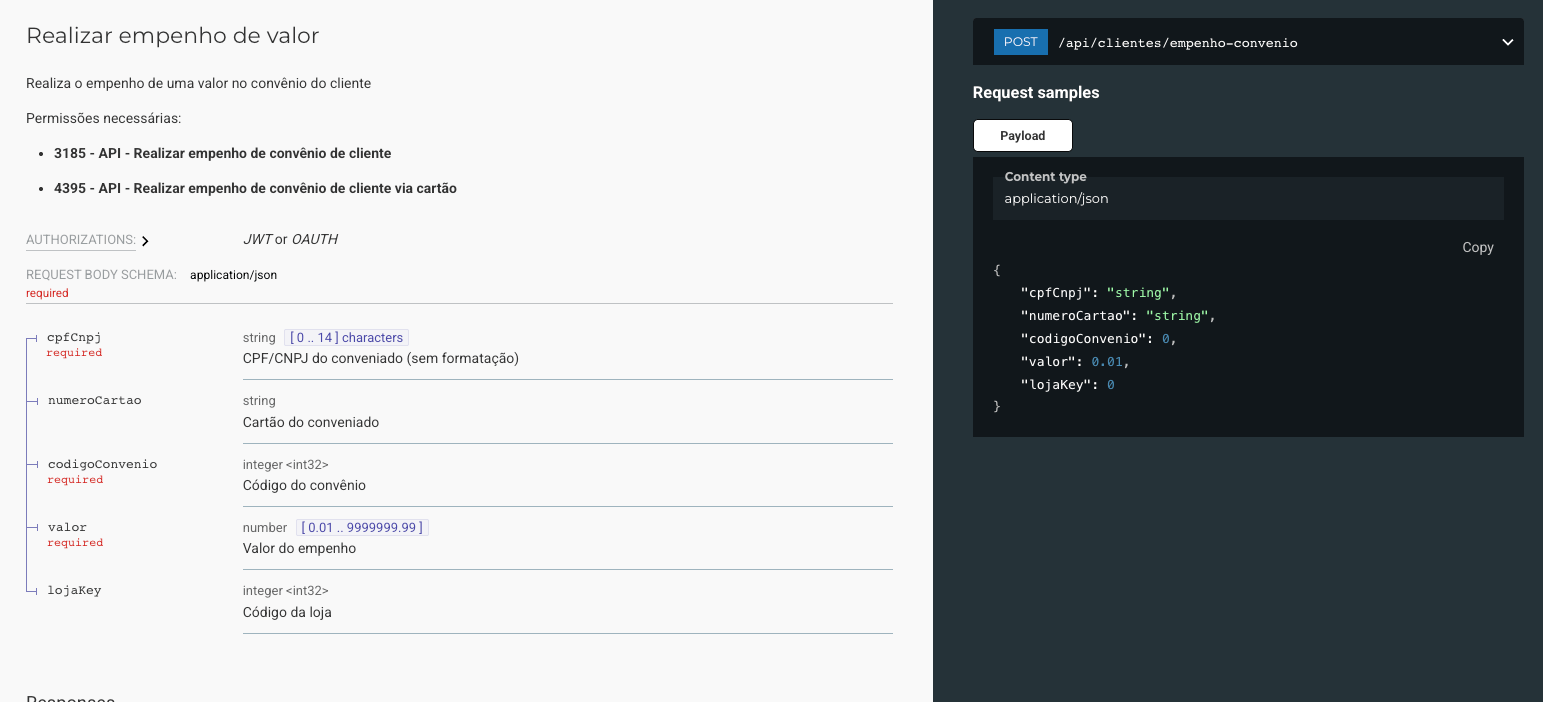Click the Permissões necessárias text
Screen dimensions: 1543x702
click(104, 118)
